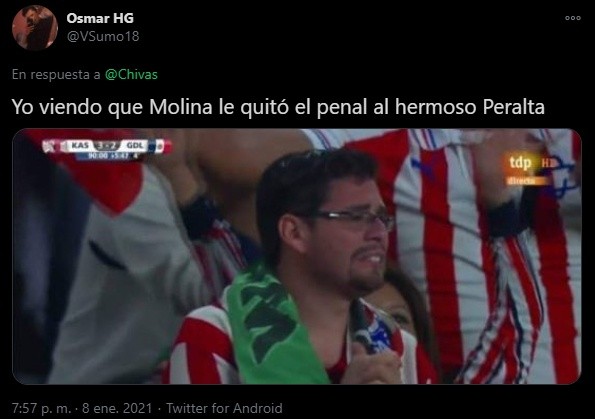Click the 'En respuesta a' reply label
Viewport: 595px width, 419px height.
coord(56,74)
